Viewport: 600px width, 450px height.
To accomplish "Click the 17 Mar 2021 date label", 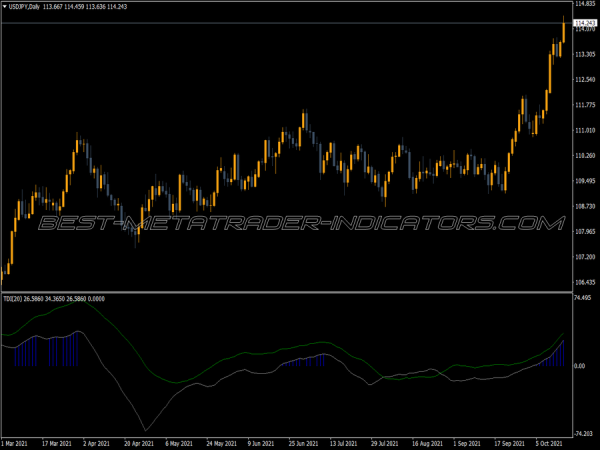I will coord(57,443).
